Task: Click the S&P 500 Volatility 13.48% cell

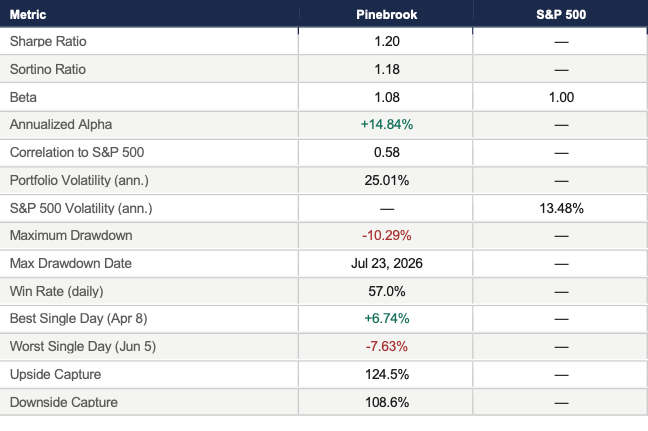Action: click(x=561, y=208)
